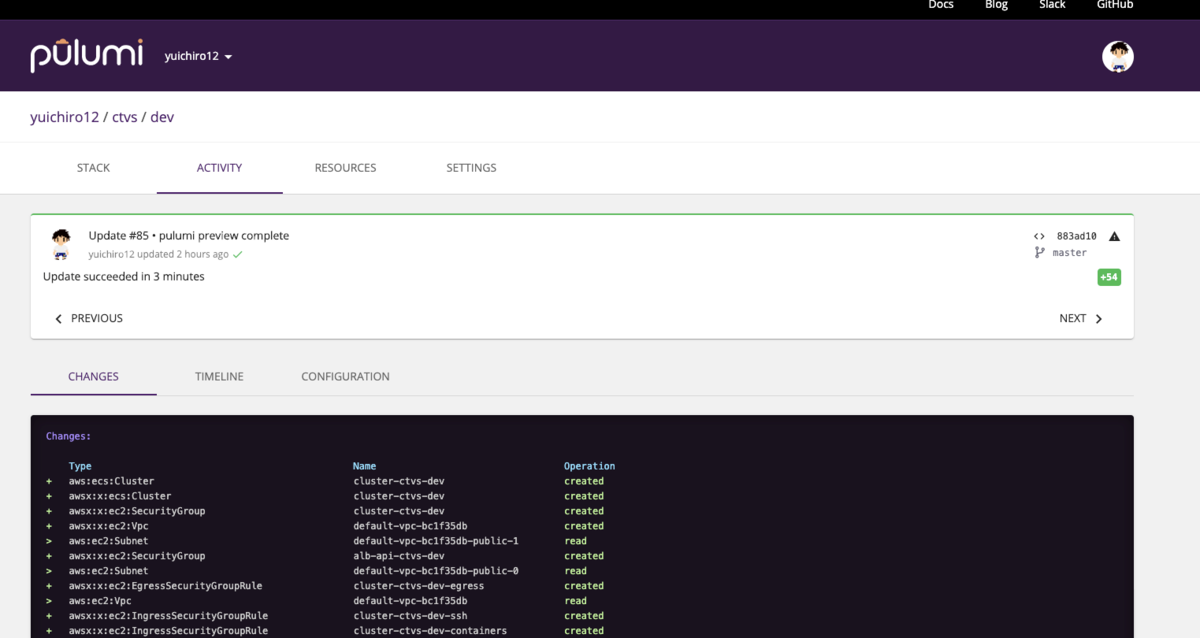Open the user avatar menu in header
The width and height of the screenshot is (1200, 638).
(x=1117, y=56)
